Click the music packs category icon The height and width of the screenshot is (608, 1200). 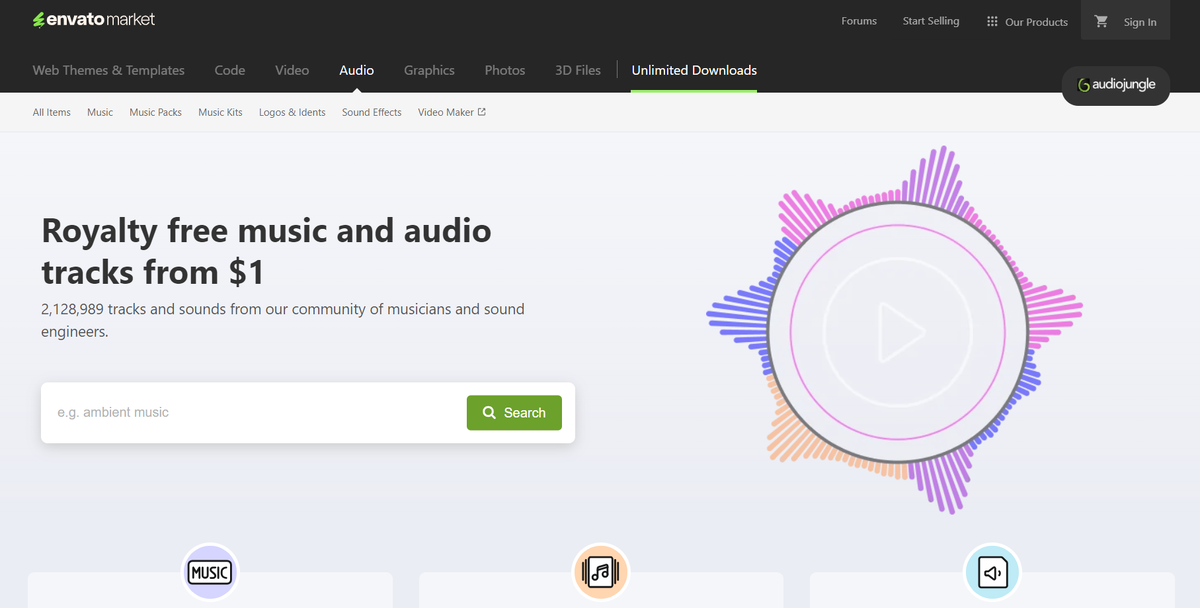tap(601, 572)
